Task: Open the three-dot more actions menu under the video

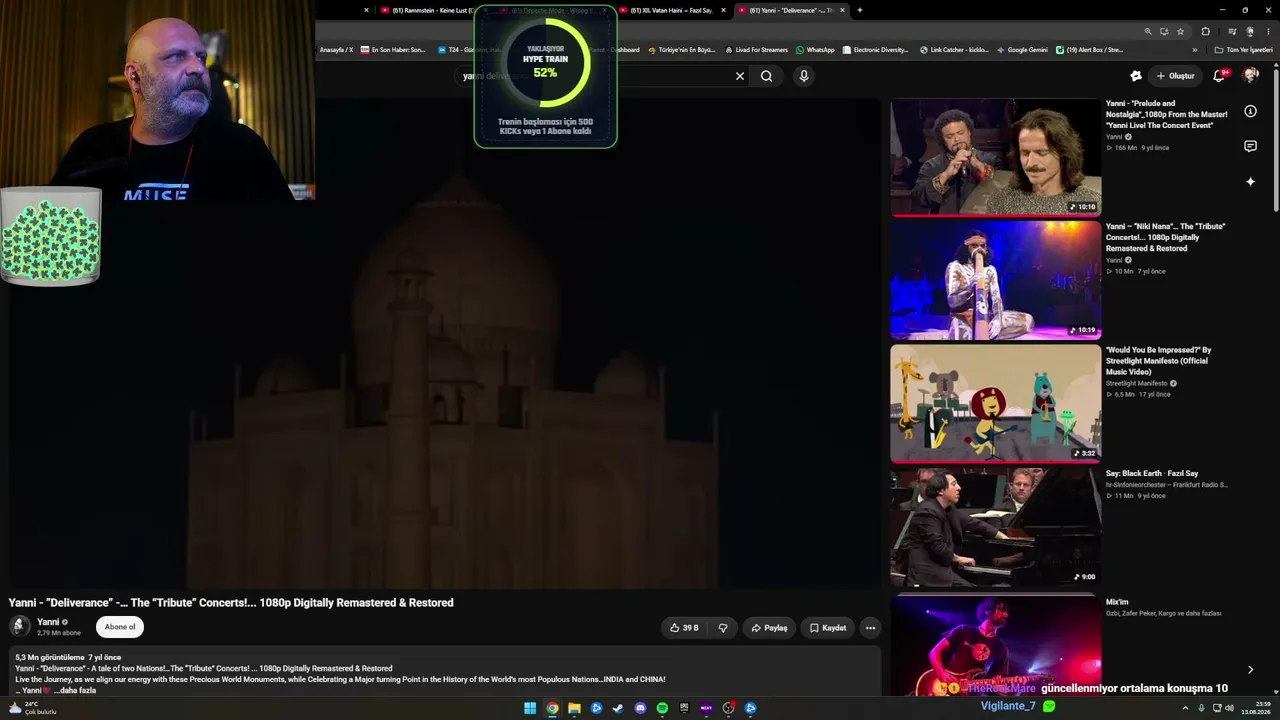Action: (x=870, y=628)
